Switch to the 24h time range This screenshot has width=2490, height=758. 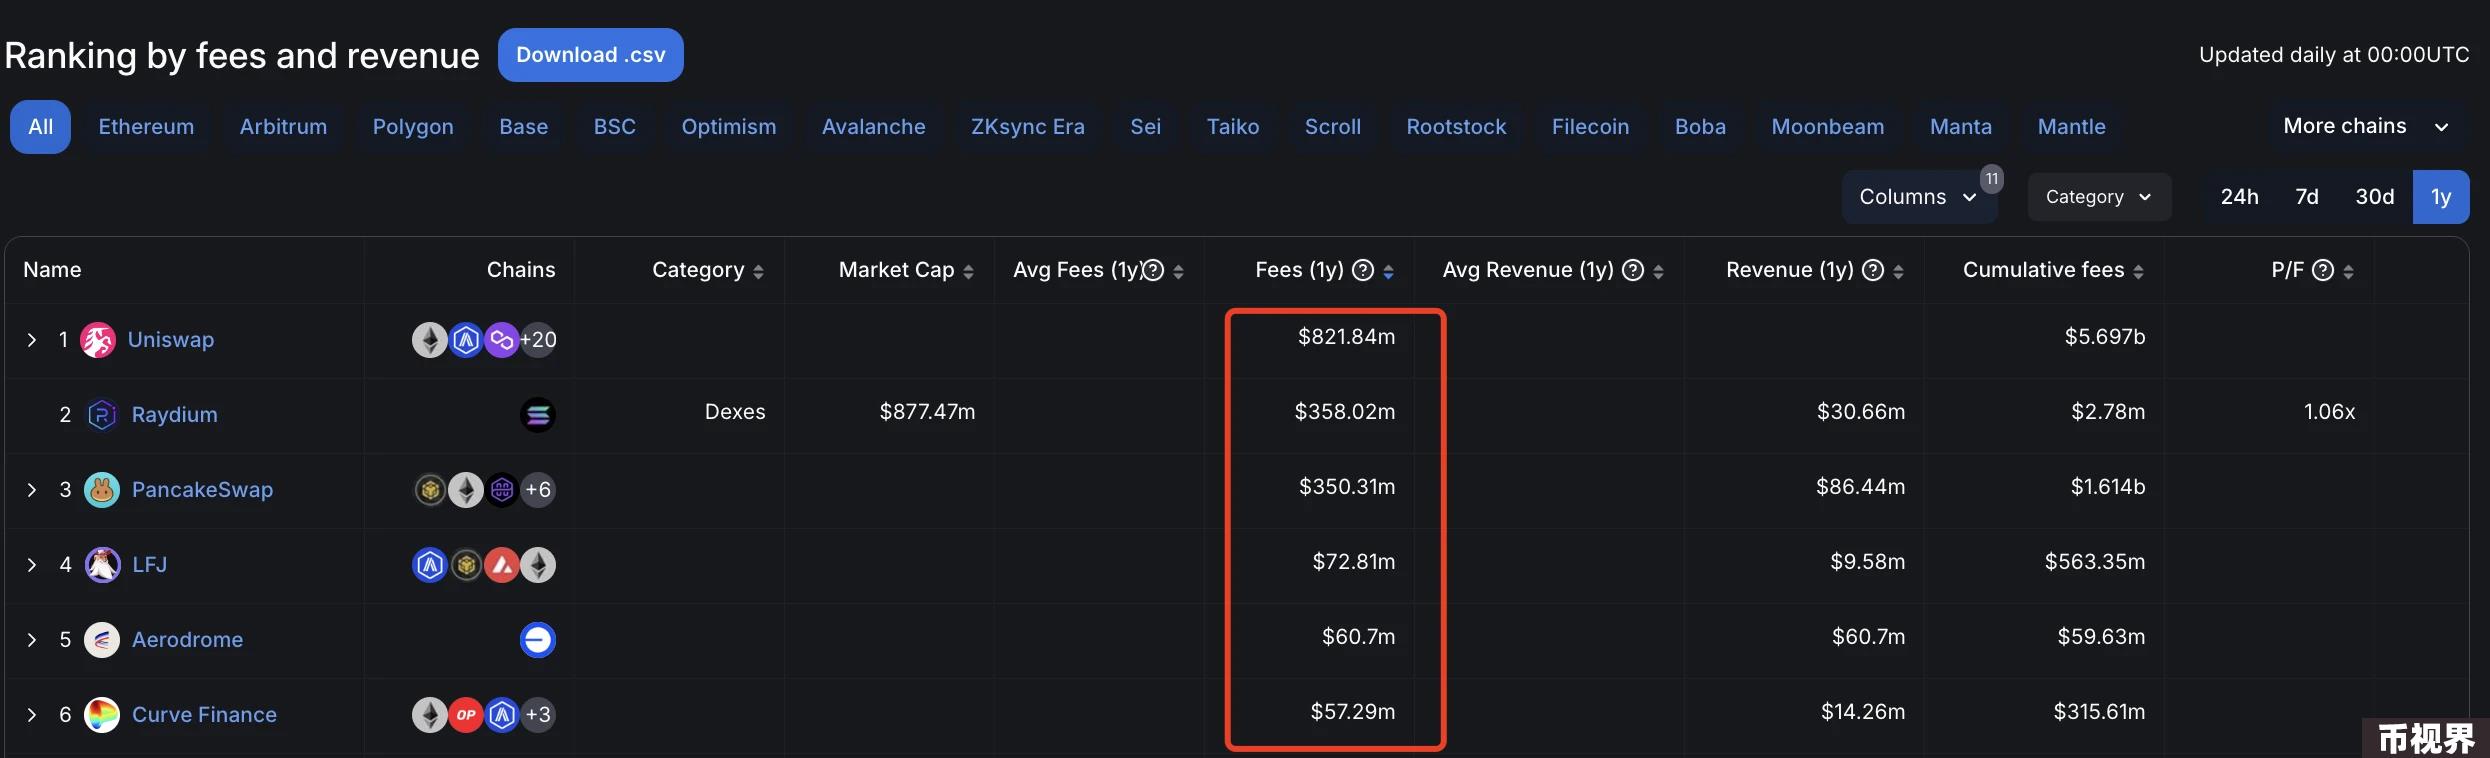[x=2240, y=197]
